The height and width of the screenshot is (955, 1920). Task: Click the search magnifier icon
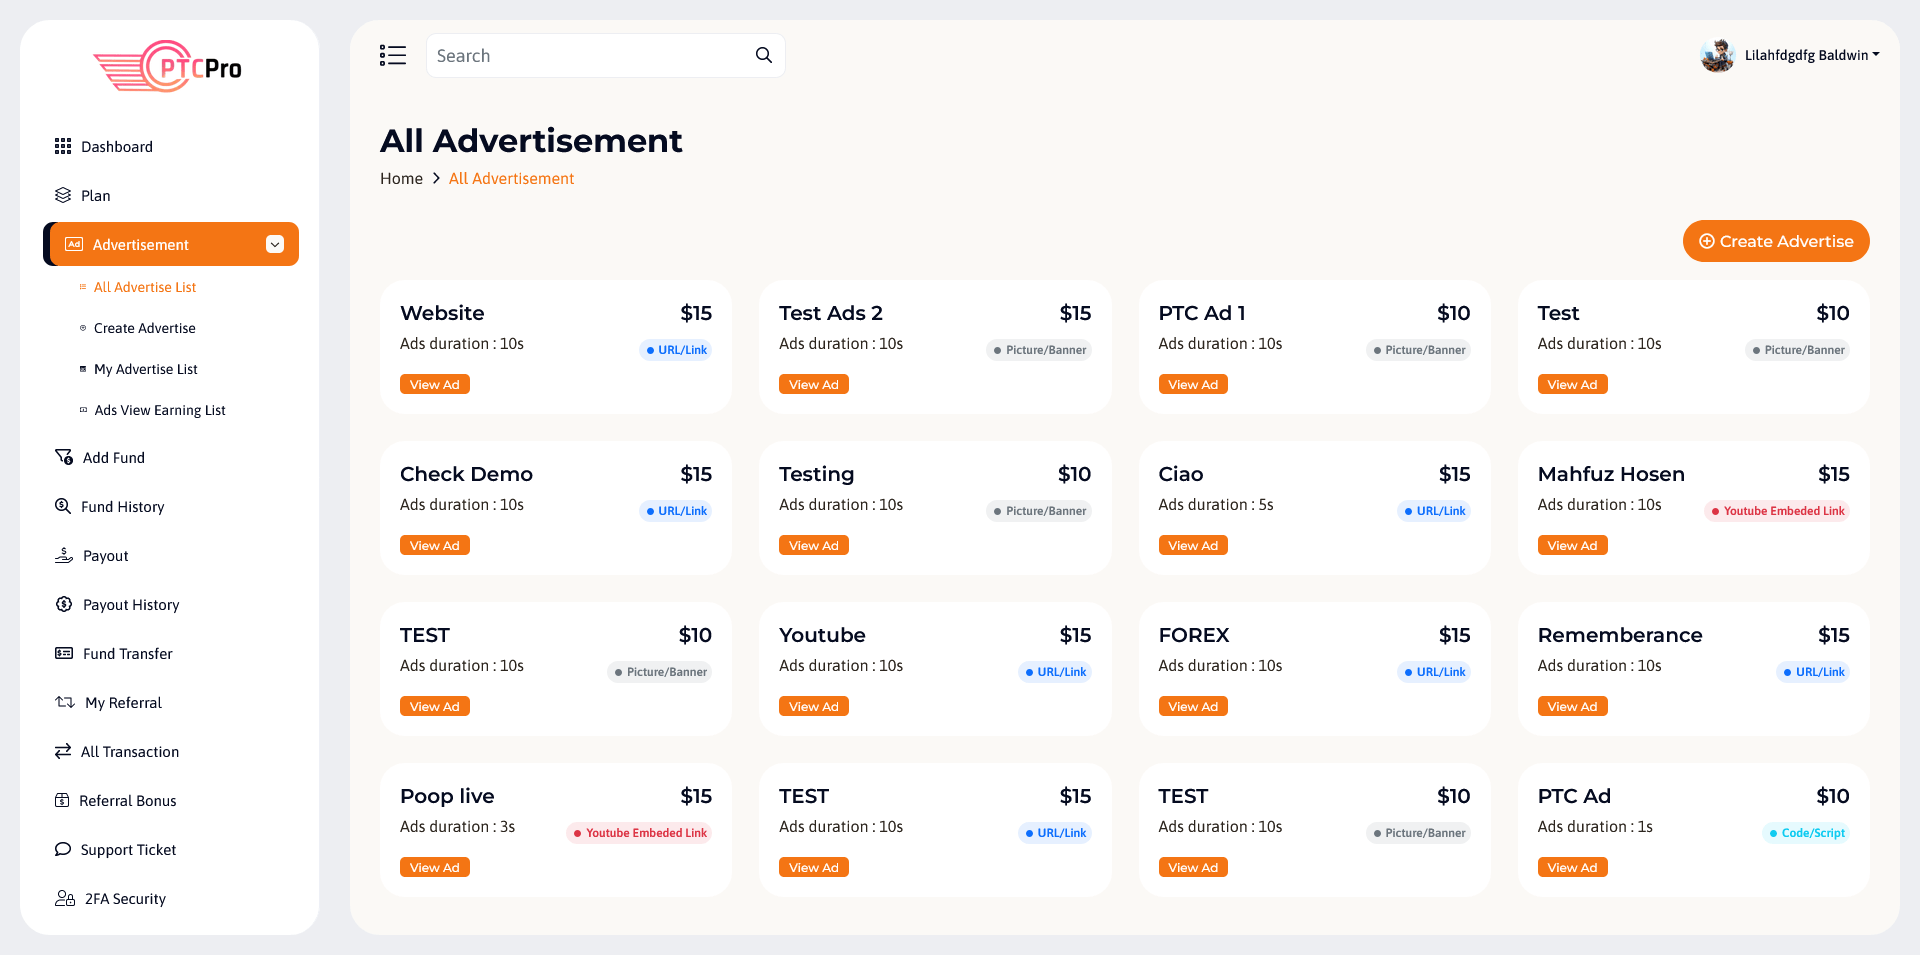click(764, 56)
